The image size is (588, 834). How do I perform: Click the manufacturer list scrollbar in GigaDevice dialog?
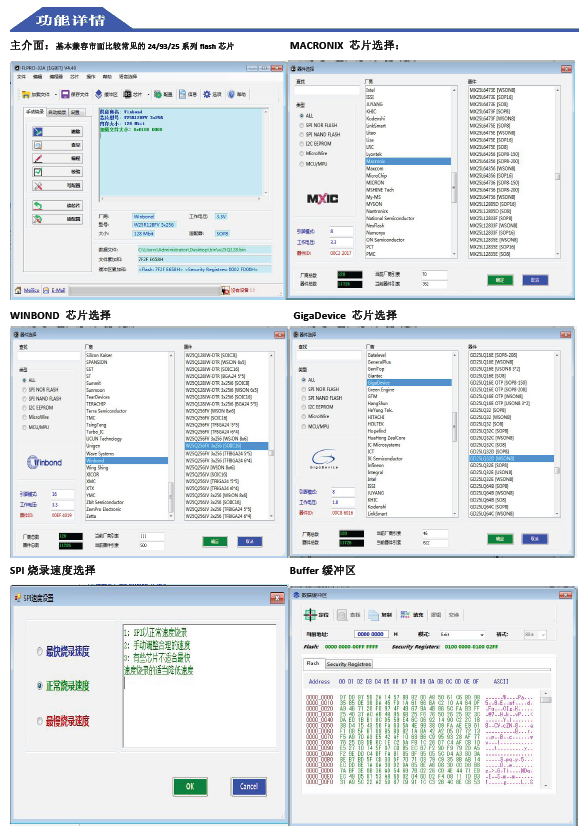(454, 434)
